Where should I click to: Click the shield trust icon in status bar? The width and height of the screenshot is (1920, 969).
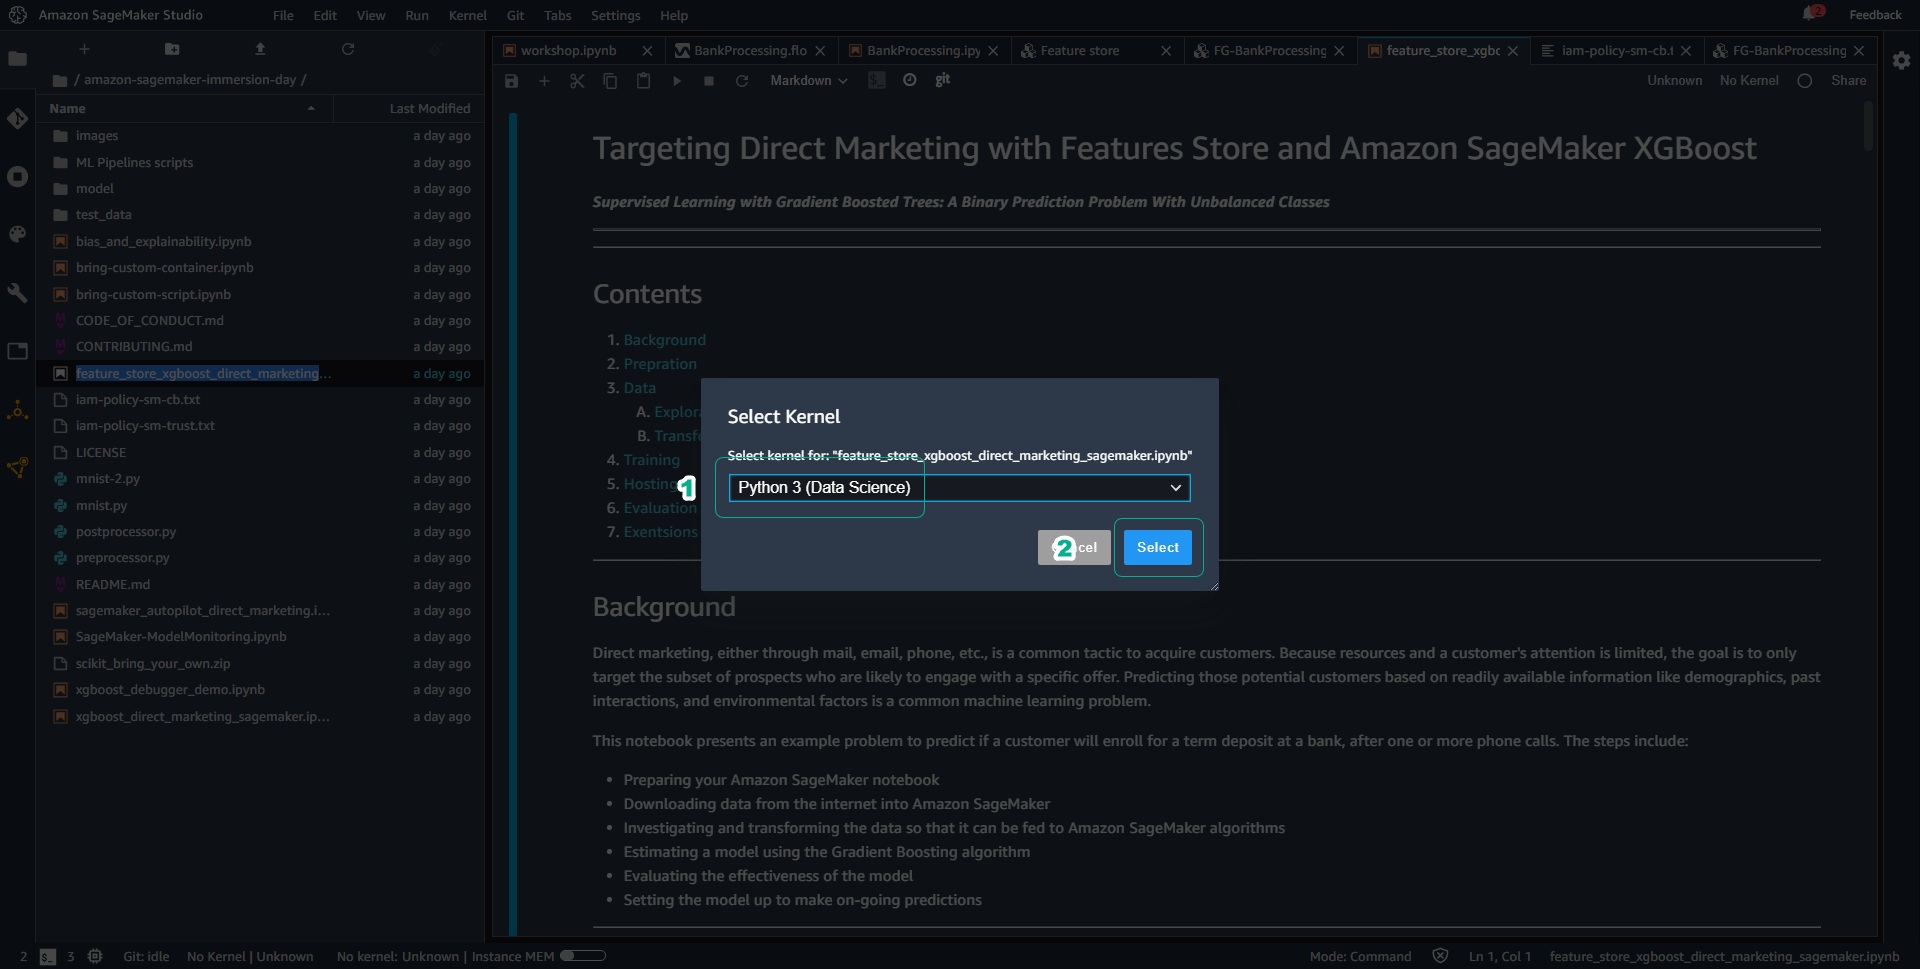(1440, 956)
